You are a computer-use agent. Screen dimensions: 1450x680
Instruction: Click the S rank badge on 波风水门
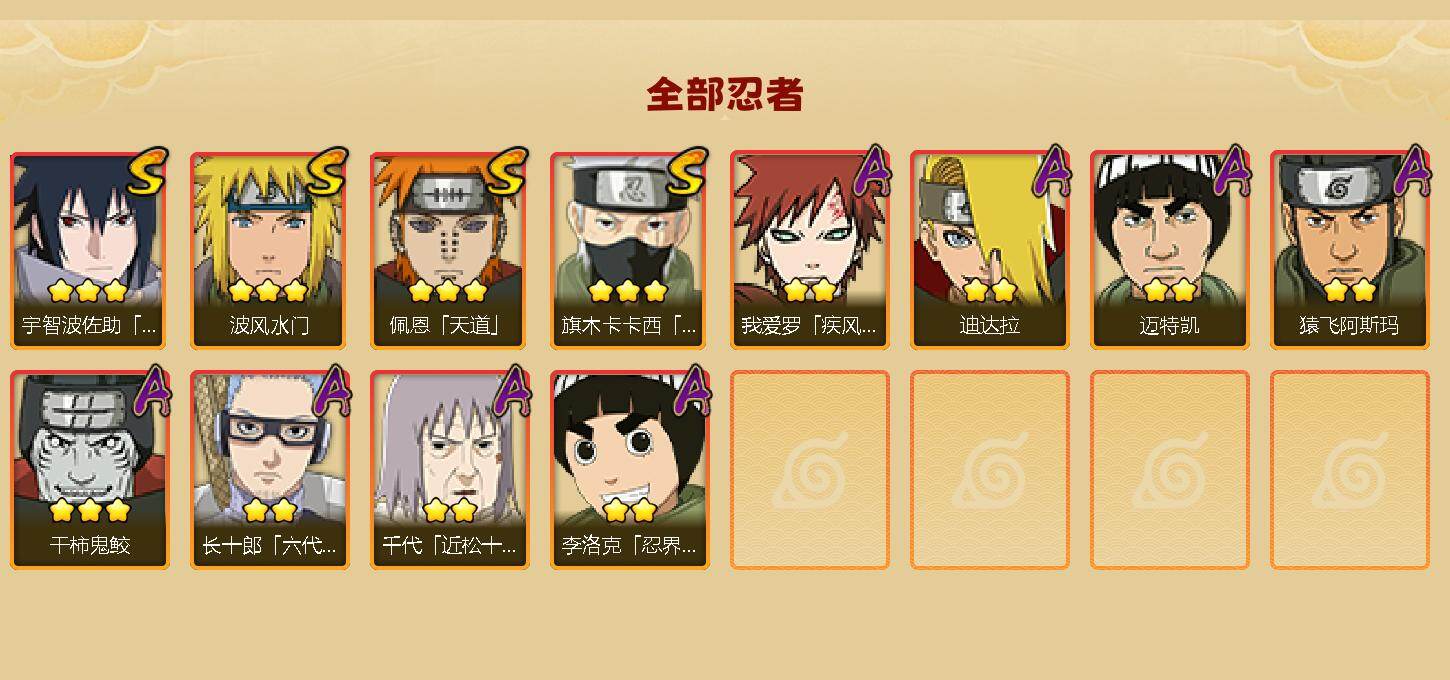point(328,172)
